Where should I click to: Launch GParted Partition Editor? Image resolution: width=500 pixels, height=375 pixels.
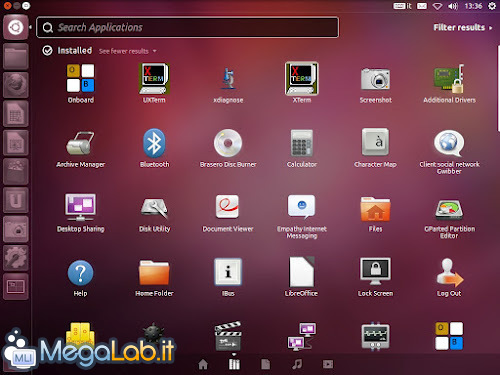(x=449, y=218)
